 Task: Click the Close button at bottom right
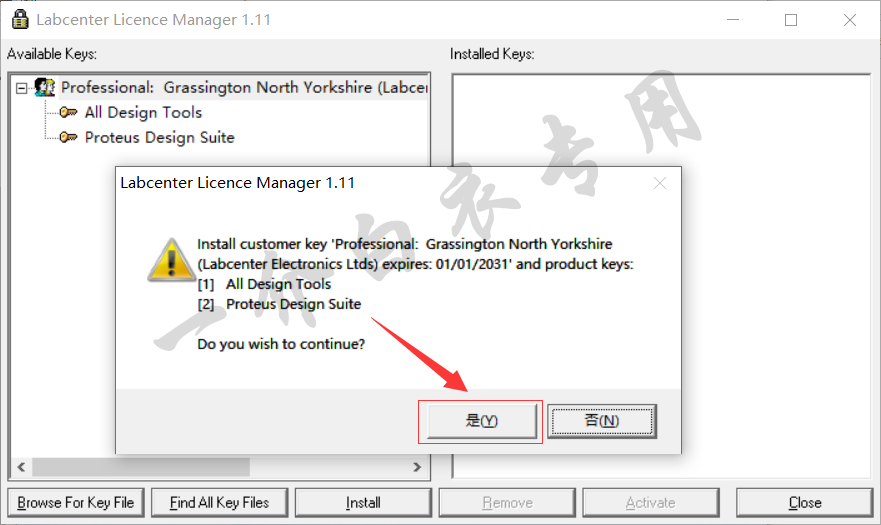(x=805, y=503)
